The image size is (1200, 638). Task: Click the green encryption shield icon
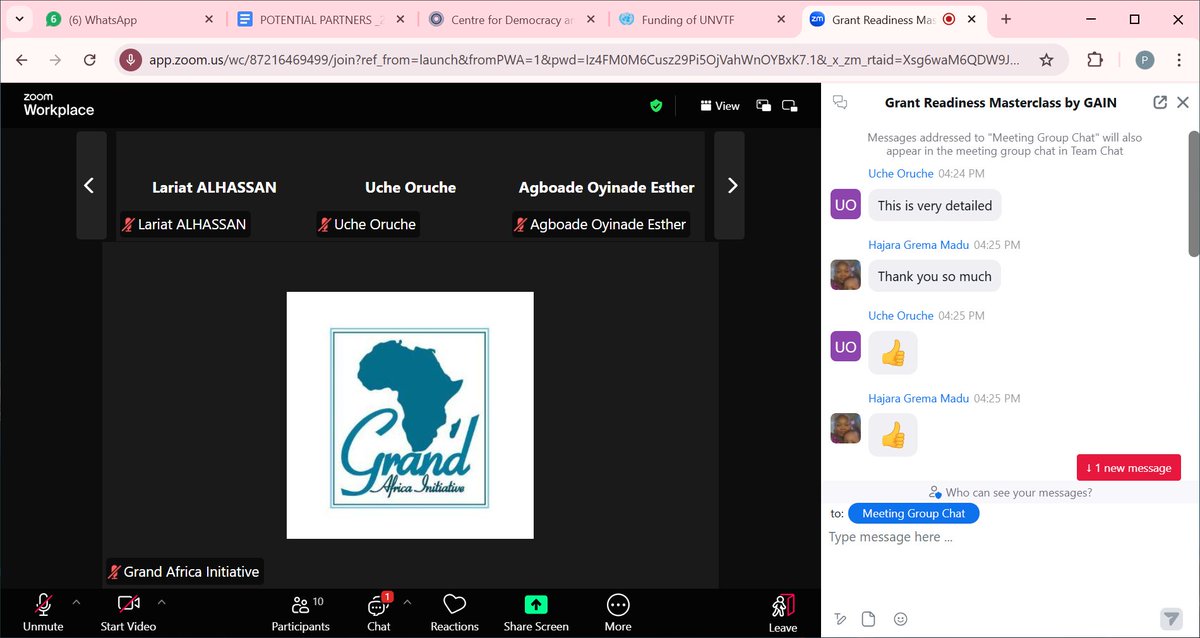pos(656,105)
